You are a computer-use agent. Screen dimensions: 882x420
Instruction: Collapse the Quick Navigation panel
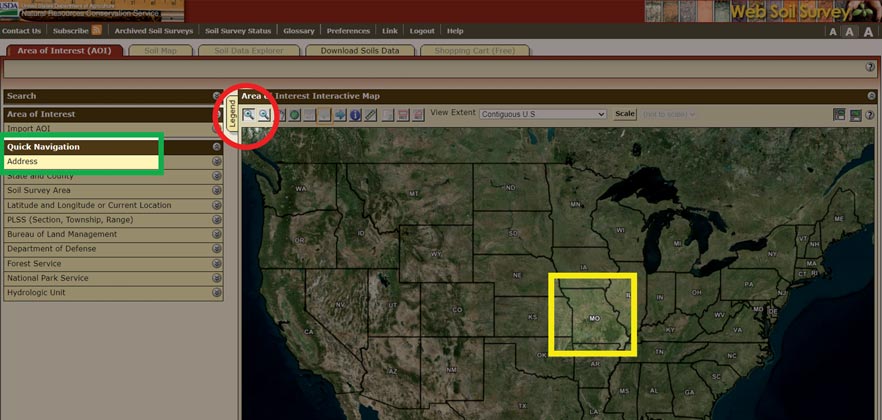click(x=216, y=147)
